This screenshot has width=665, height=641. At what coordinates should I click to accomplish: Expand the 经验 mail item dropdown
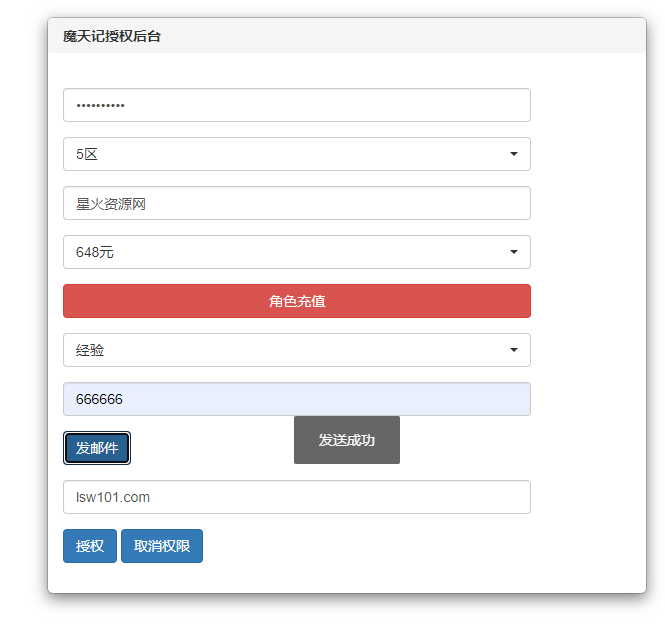(296, 350)
